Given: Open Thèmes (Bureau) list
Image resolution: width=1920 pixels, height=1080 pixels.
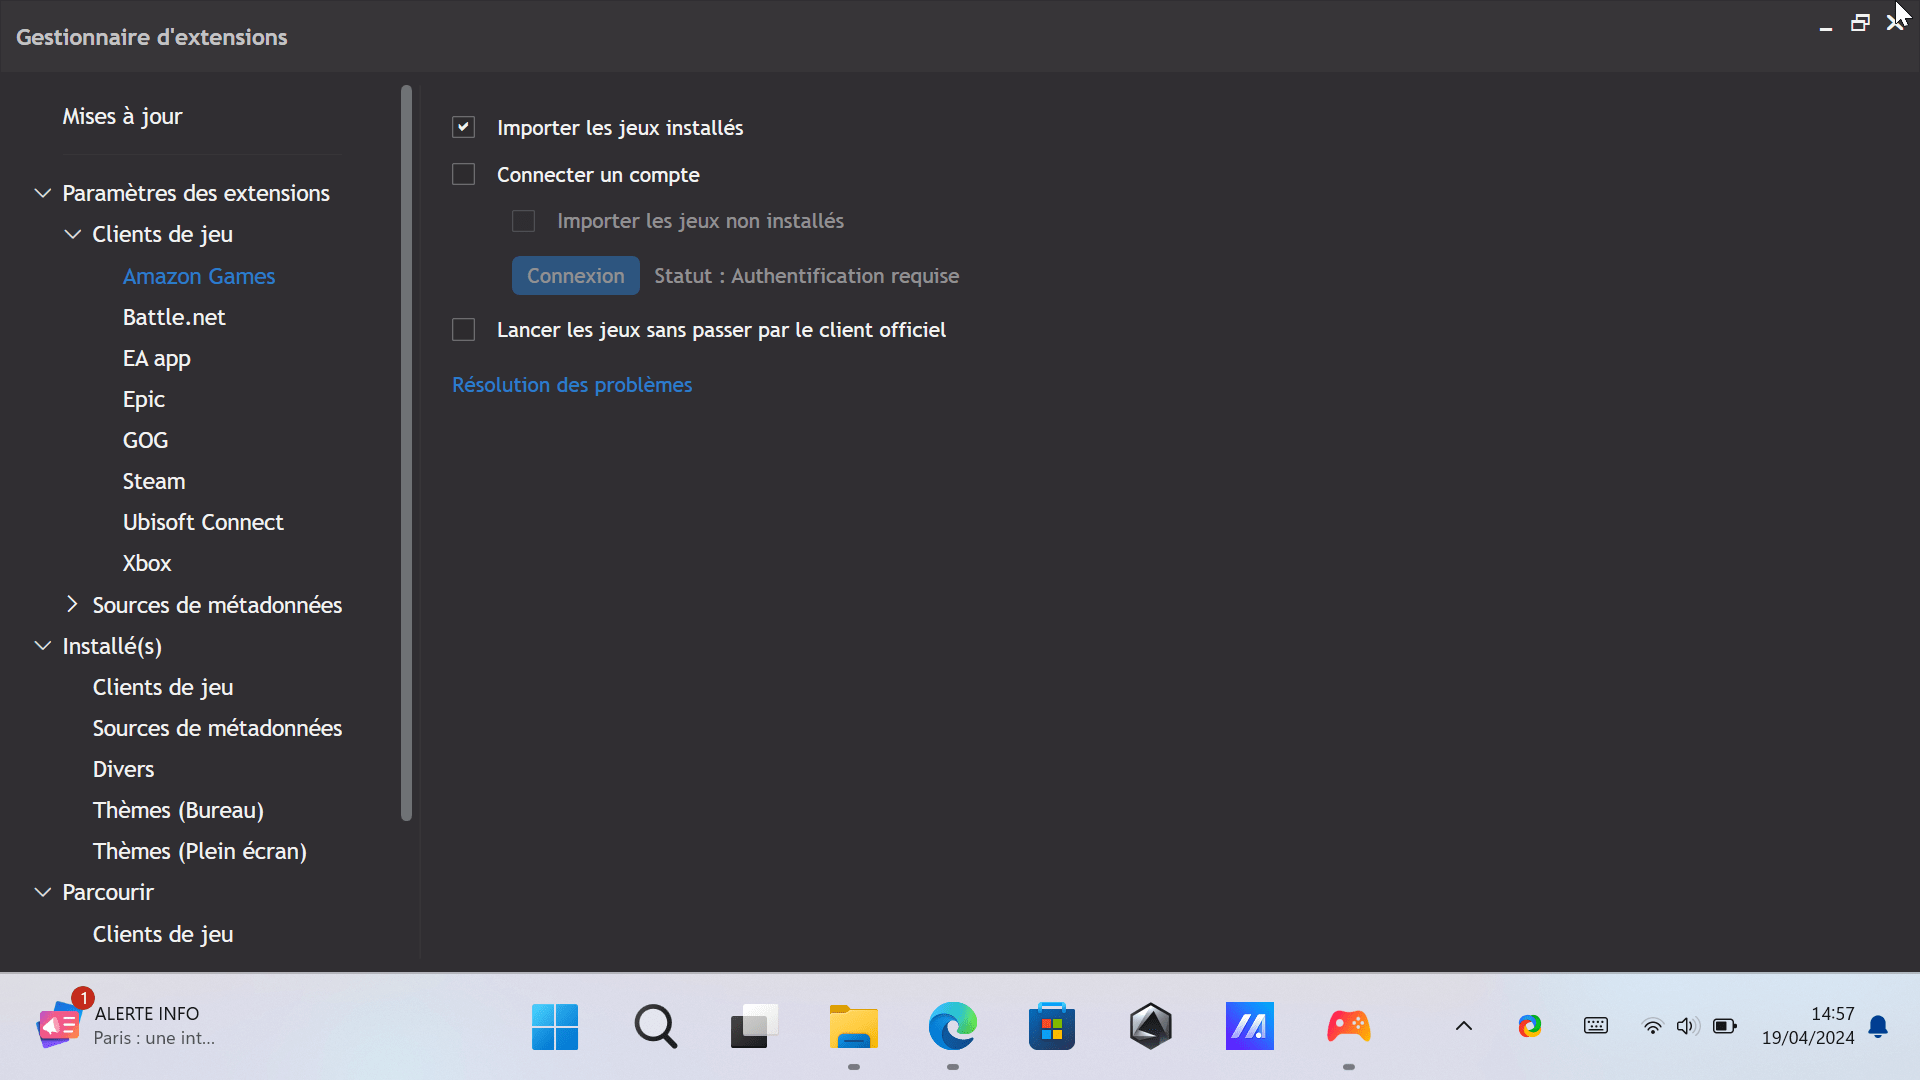Looking at the screenshot, I should coord(178,810).
